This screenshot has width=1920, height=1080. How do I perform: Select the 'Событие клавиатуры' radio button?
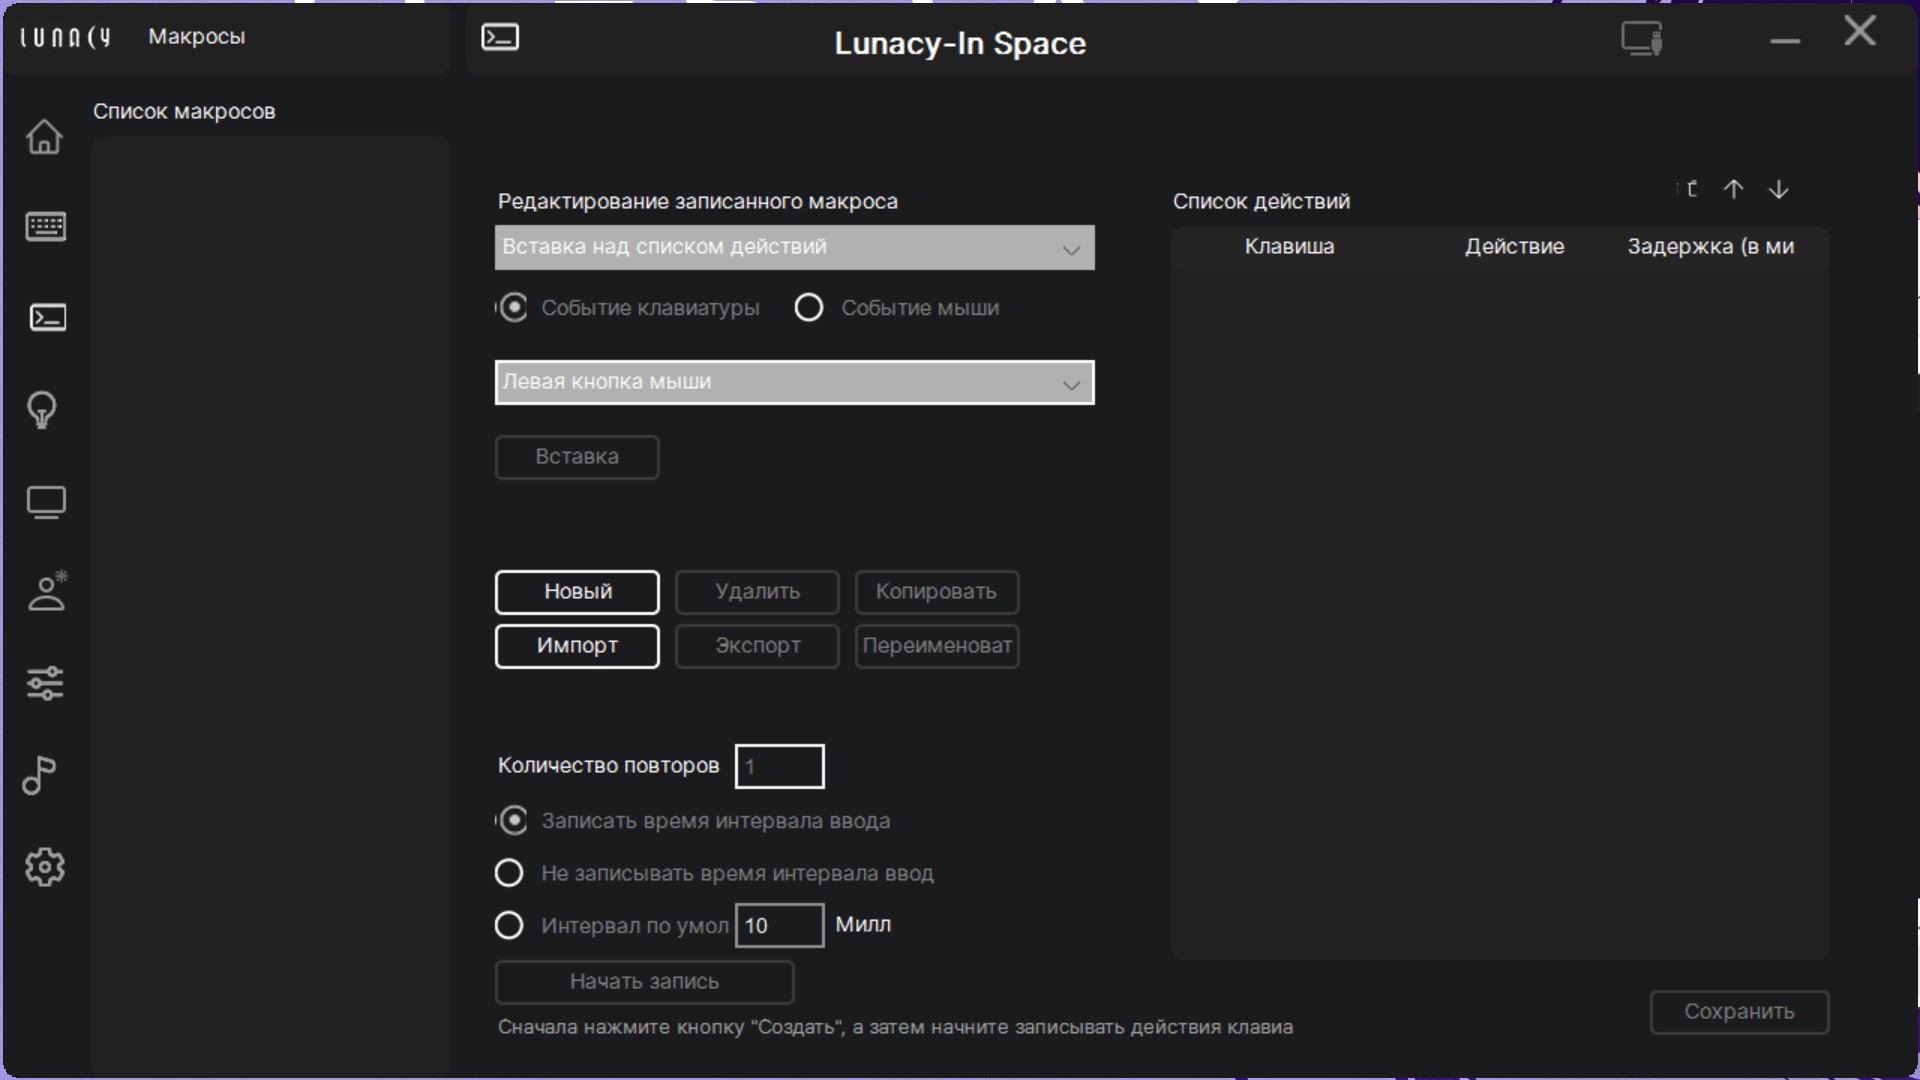[513, 308]
